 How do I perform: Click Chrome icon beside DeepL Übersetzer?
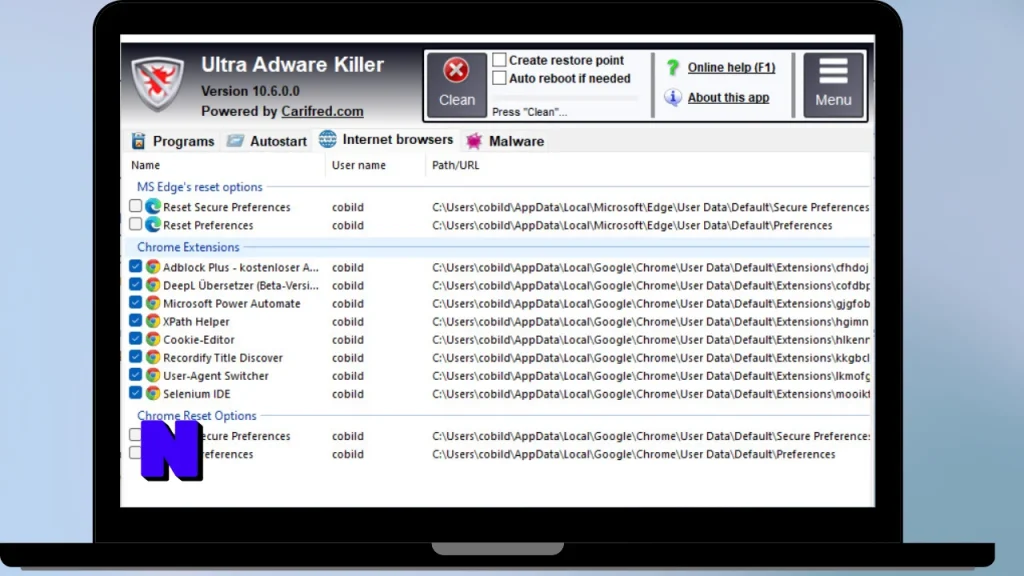point(153,285)
